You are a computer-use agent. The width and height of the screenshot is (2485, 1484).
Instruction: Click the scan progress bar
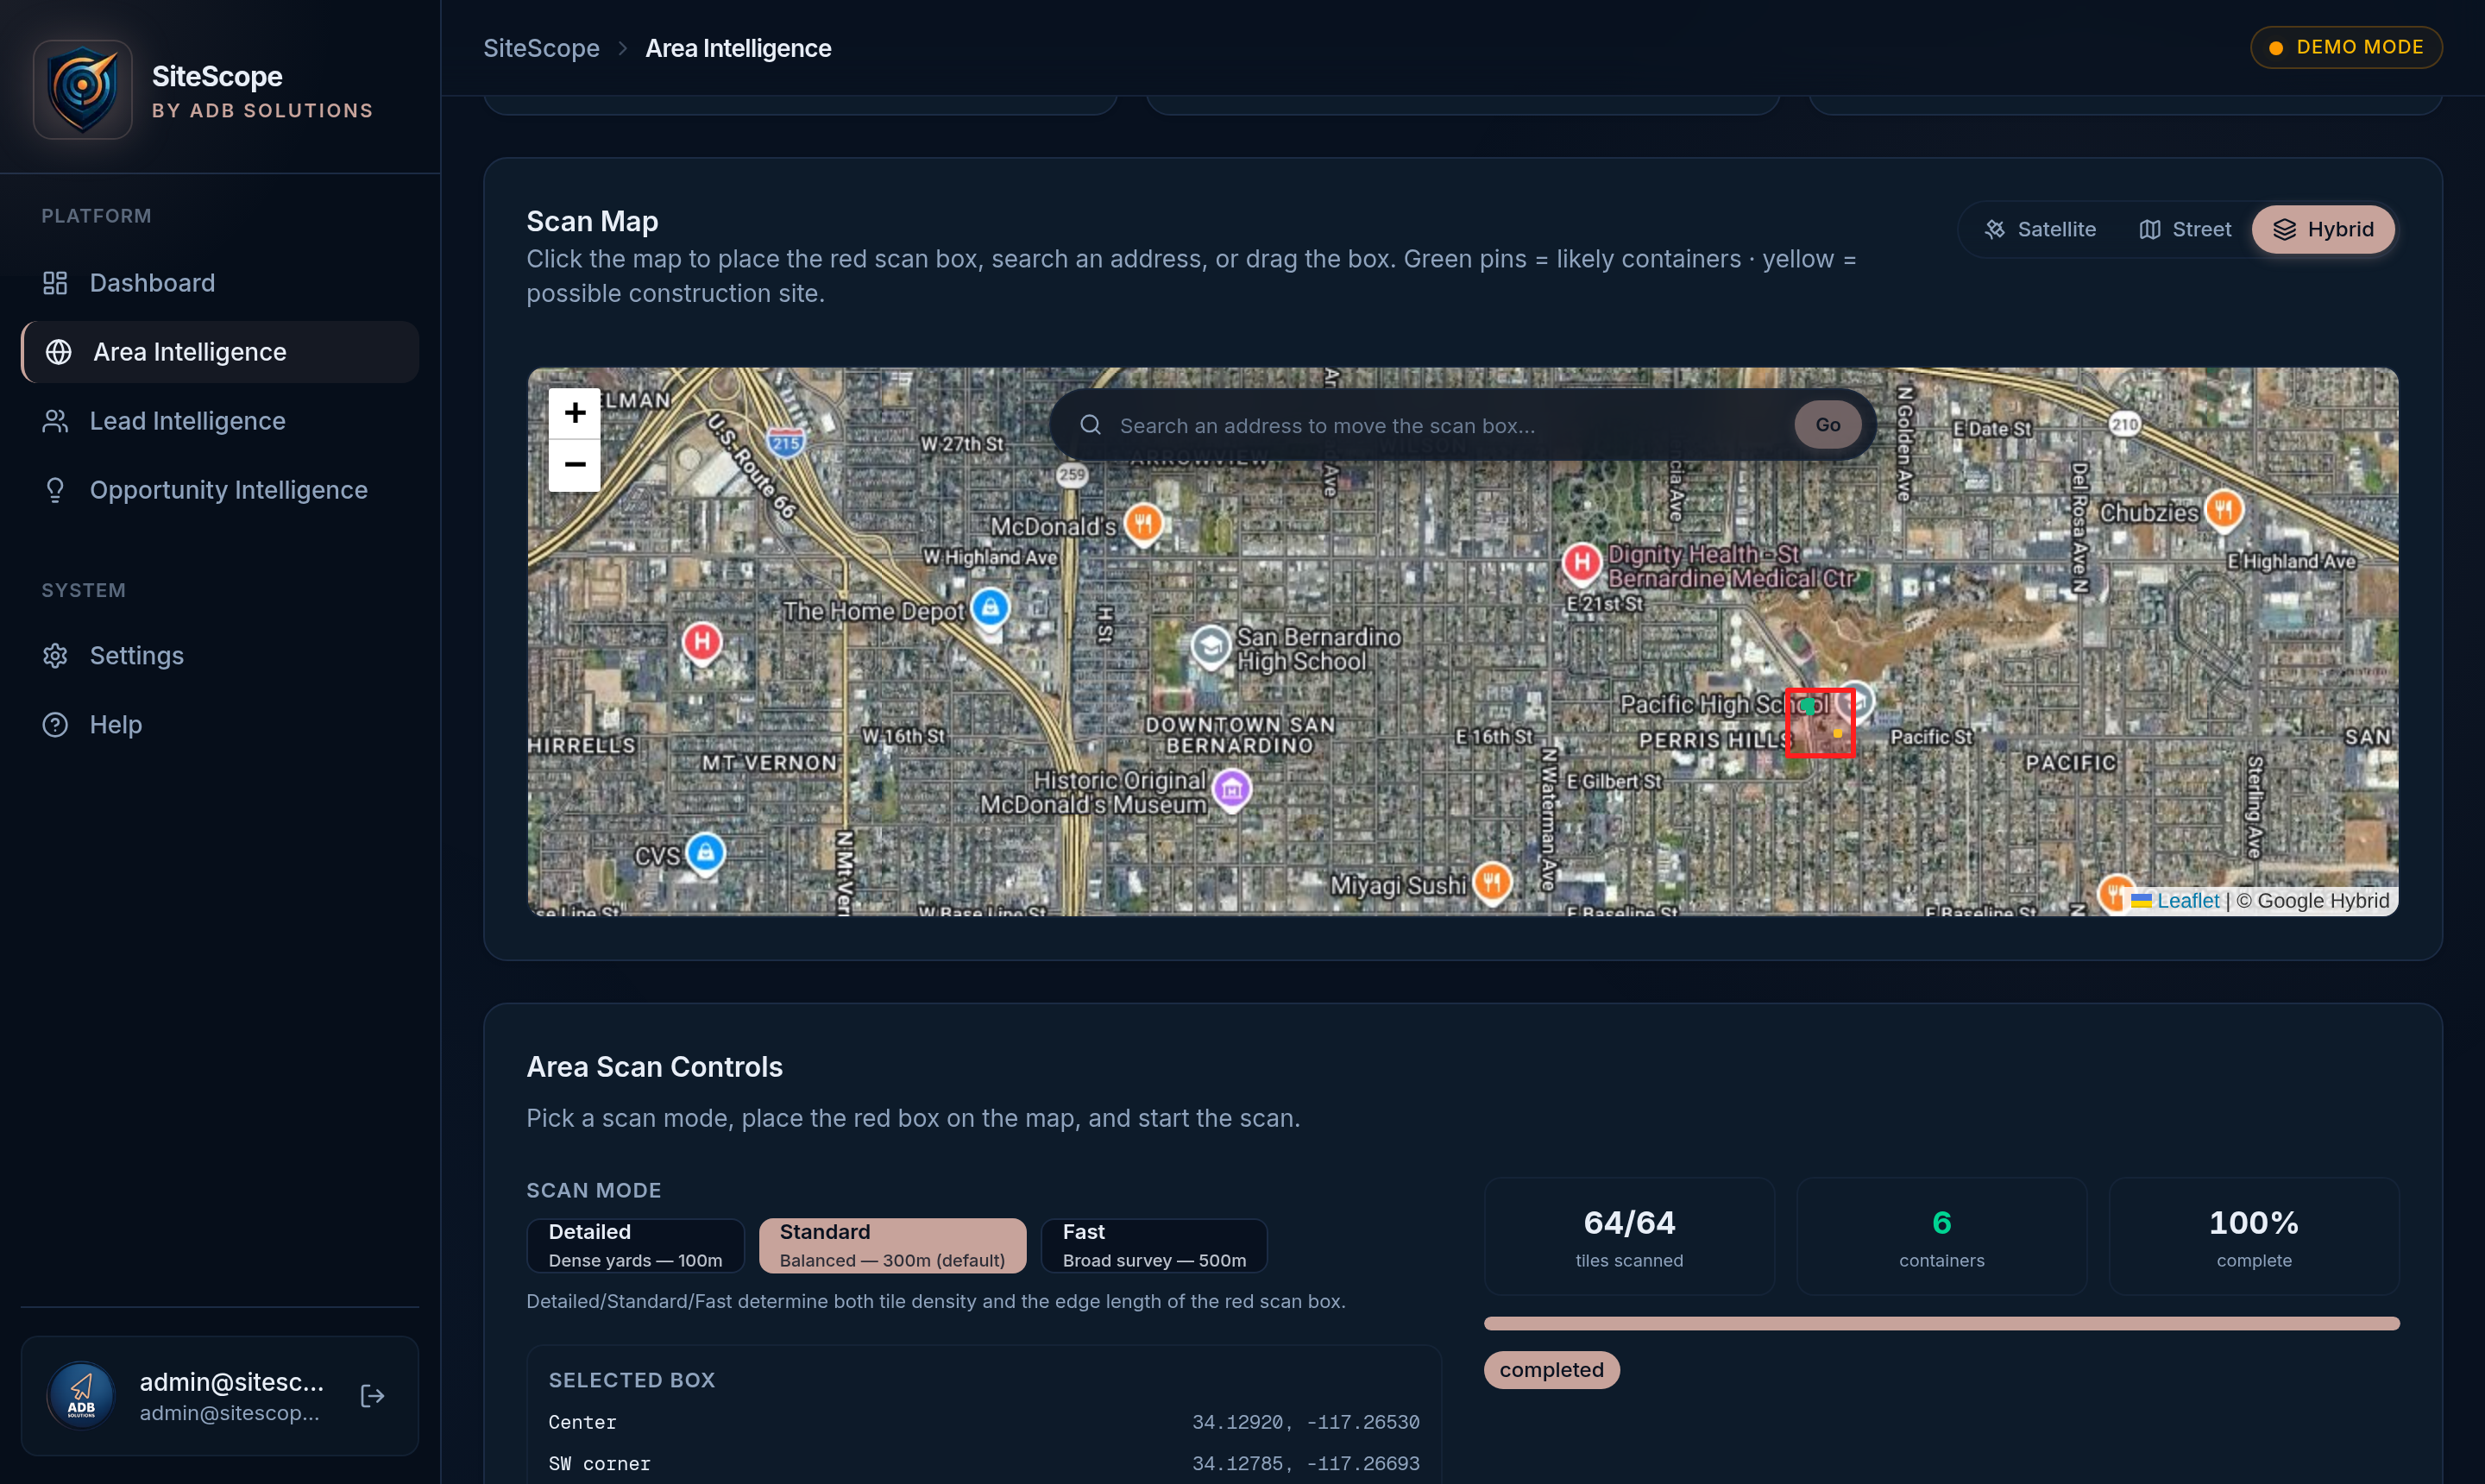(x=1941, y=1324)
